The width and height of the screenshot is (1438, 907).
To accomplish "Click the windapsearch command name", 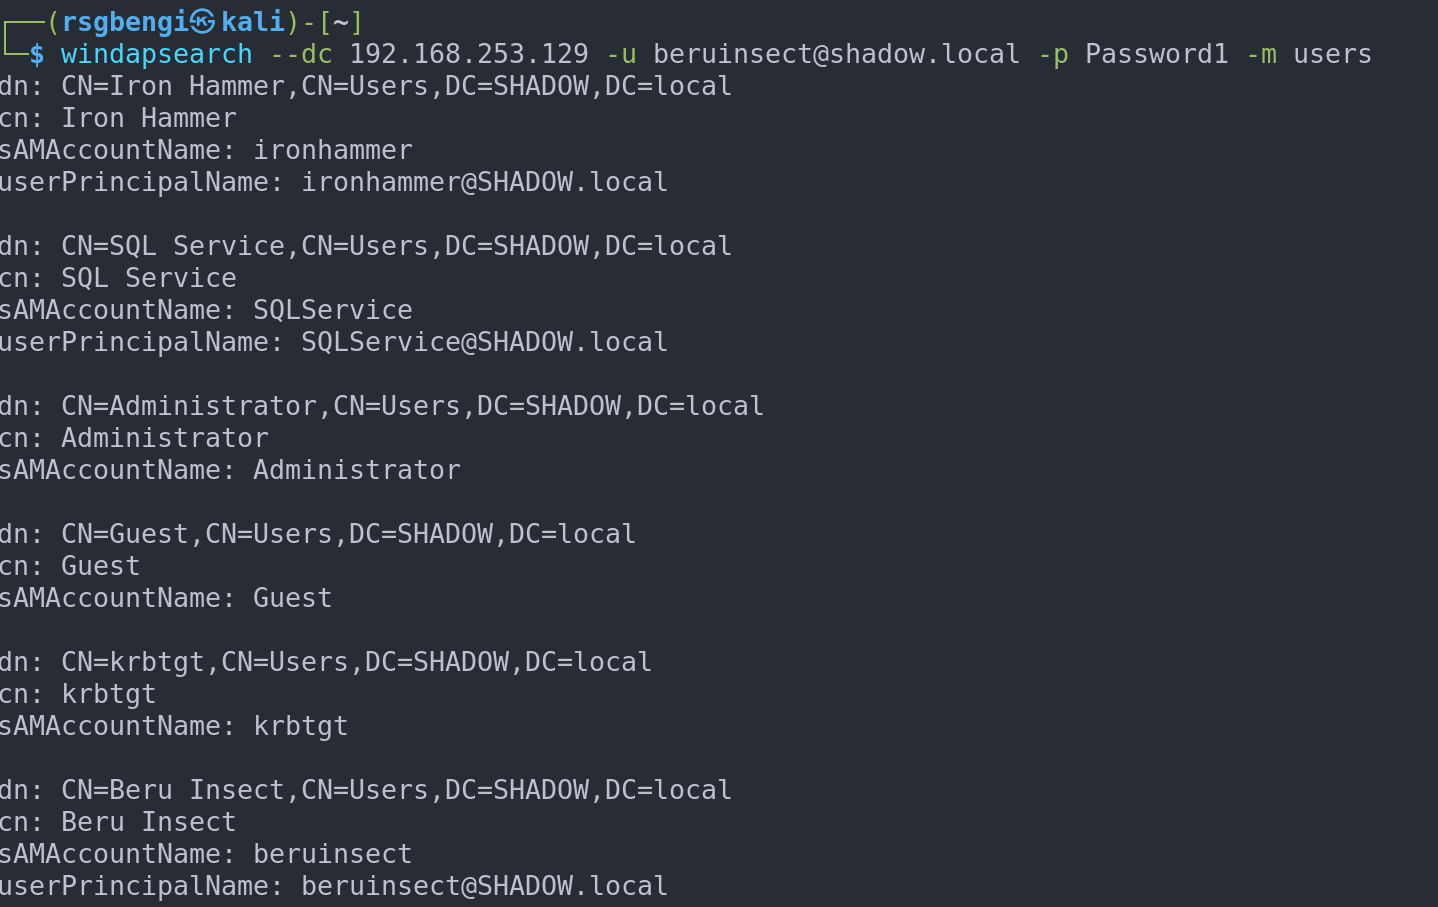I will 157,54.
